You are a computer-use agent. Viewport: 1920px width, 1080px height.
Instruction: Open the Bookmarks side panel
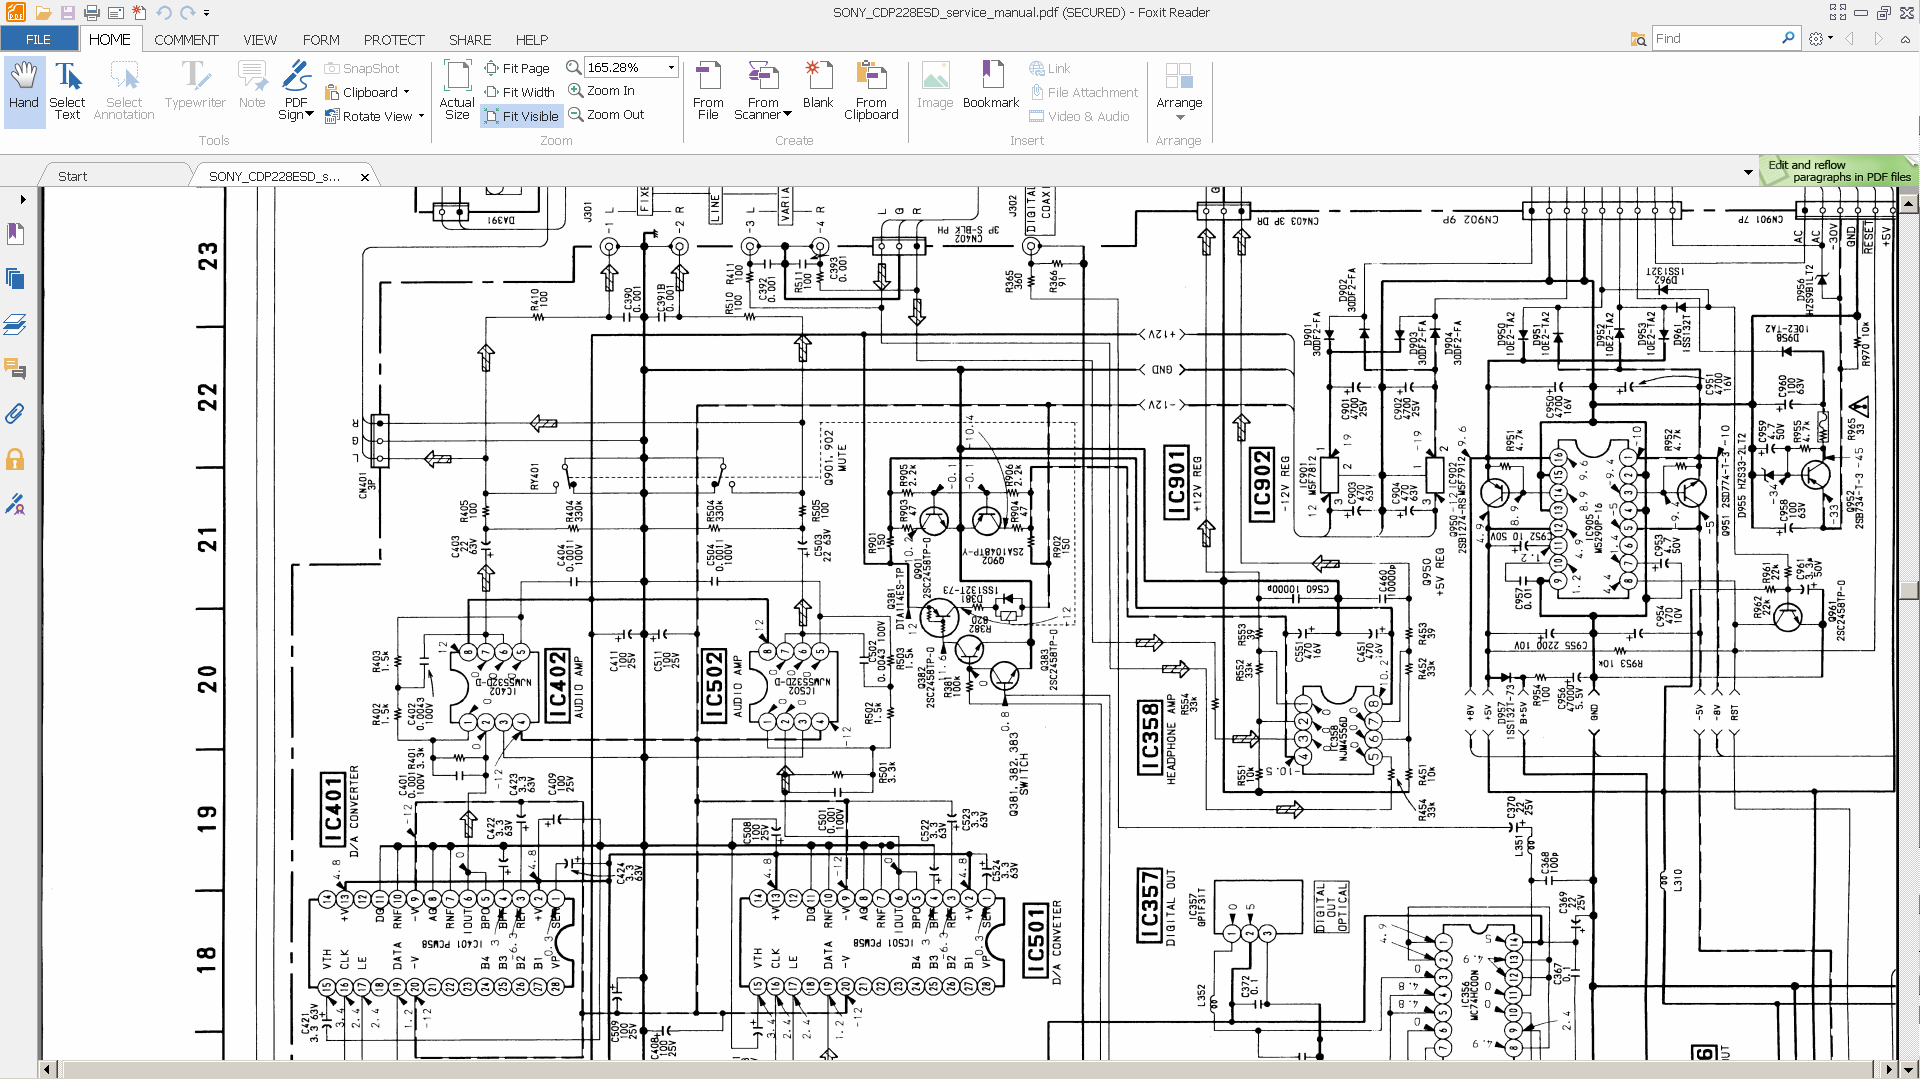coord(15,234)
